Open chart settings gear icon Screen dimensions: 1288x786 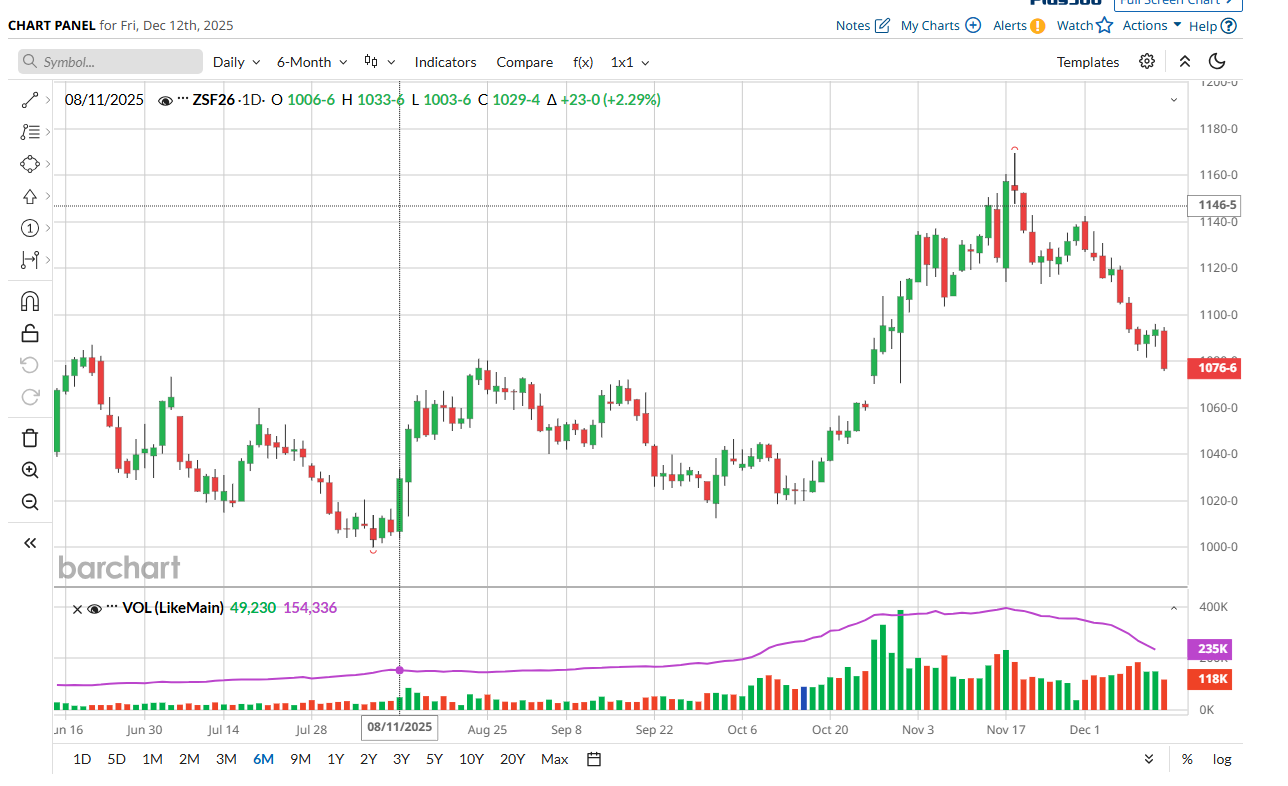tap(1147, 62)
